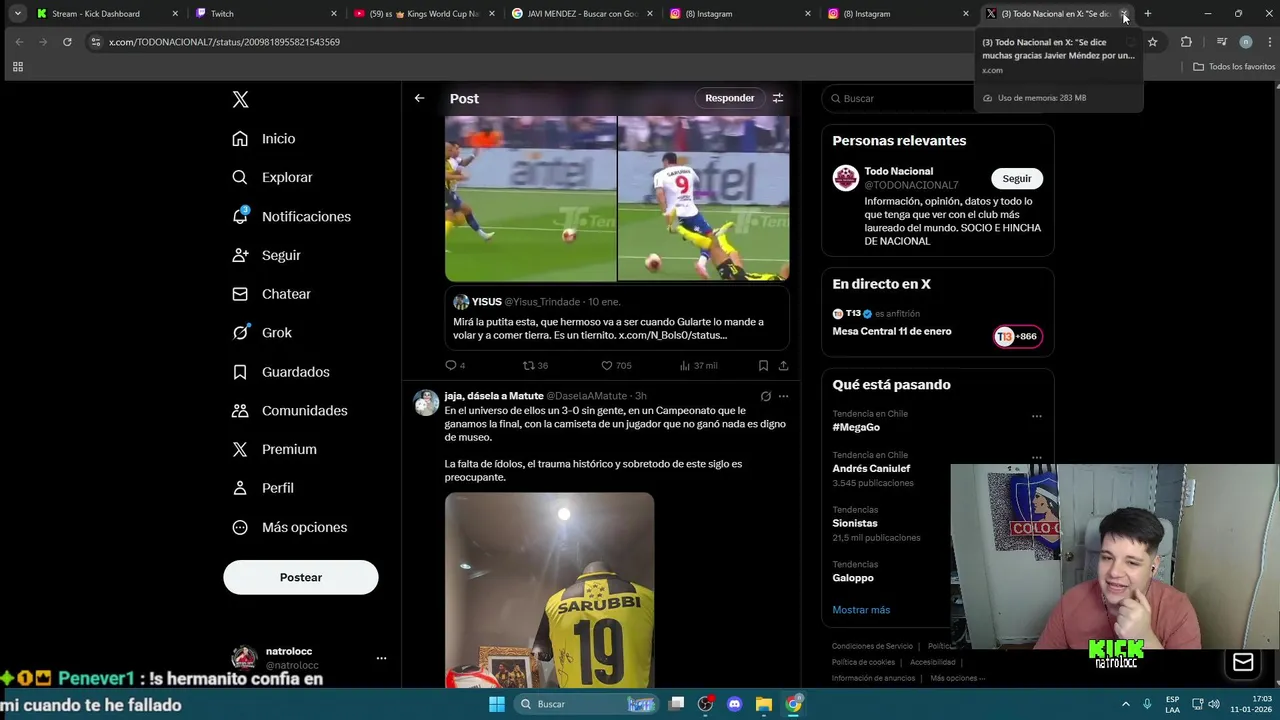The width and height of the screenshot is (1280, 720).
Task: Open browser tab search dropdown arrow
Action: click(17, 14)
